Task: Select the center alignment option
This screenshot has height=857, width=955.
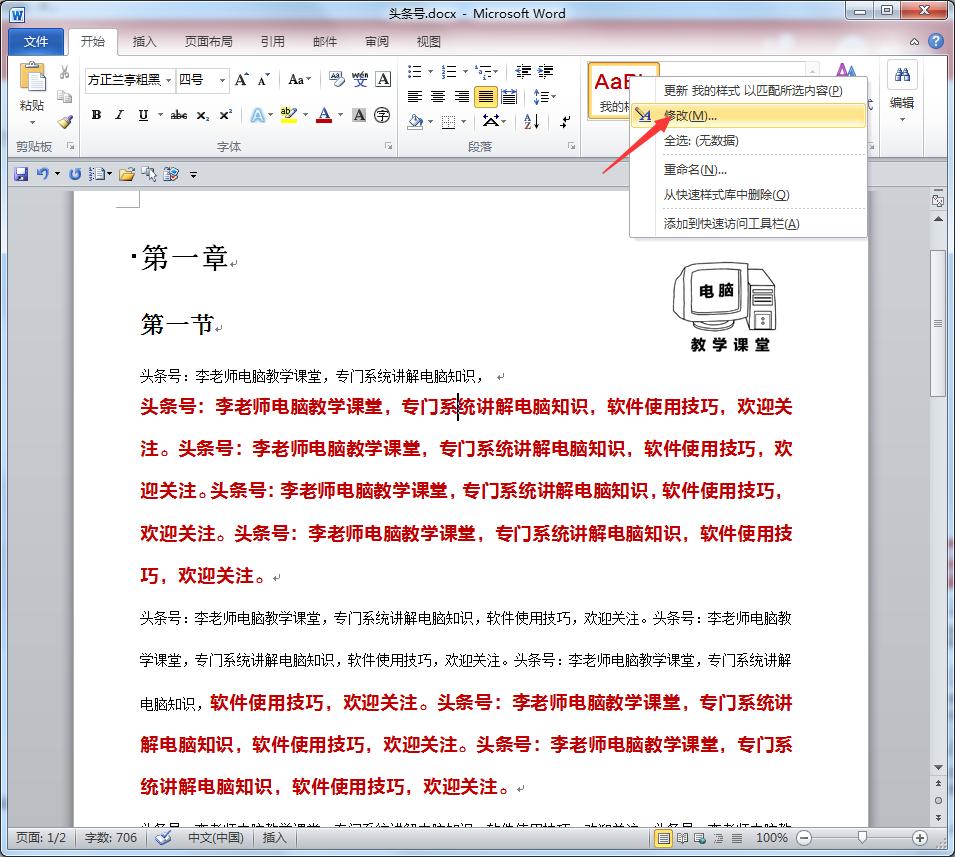Action: click(438, 96)
